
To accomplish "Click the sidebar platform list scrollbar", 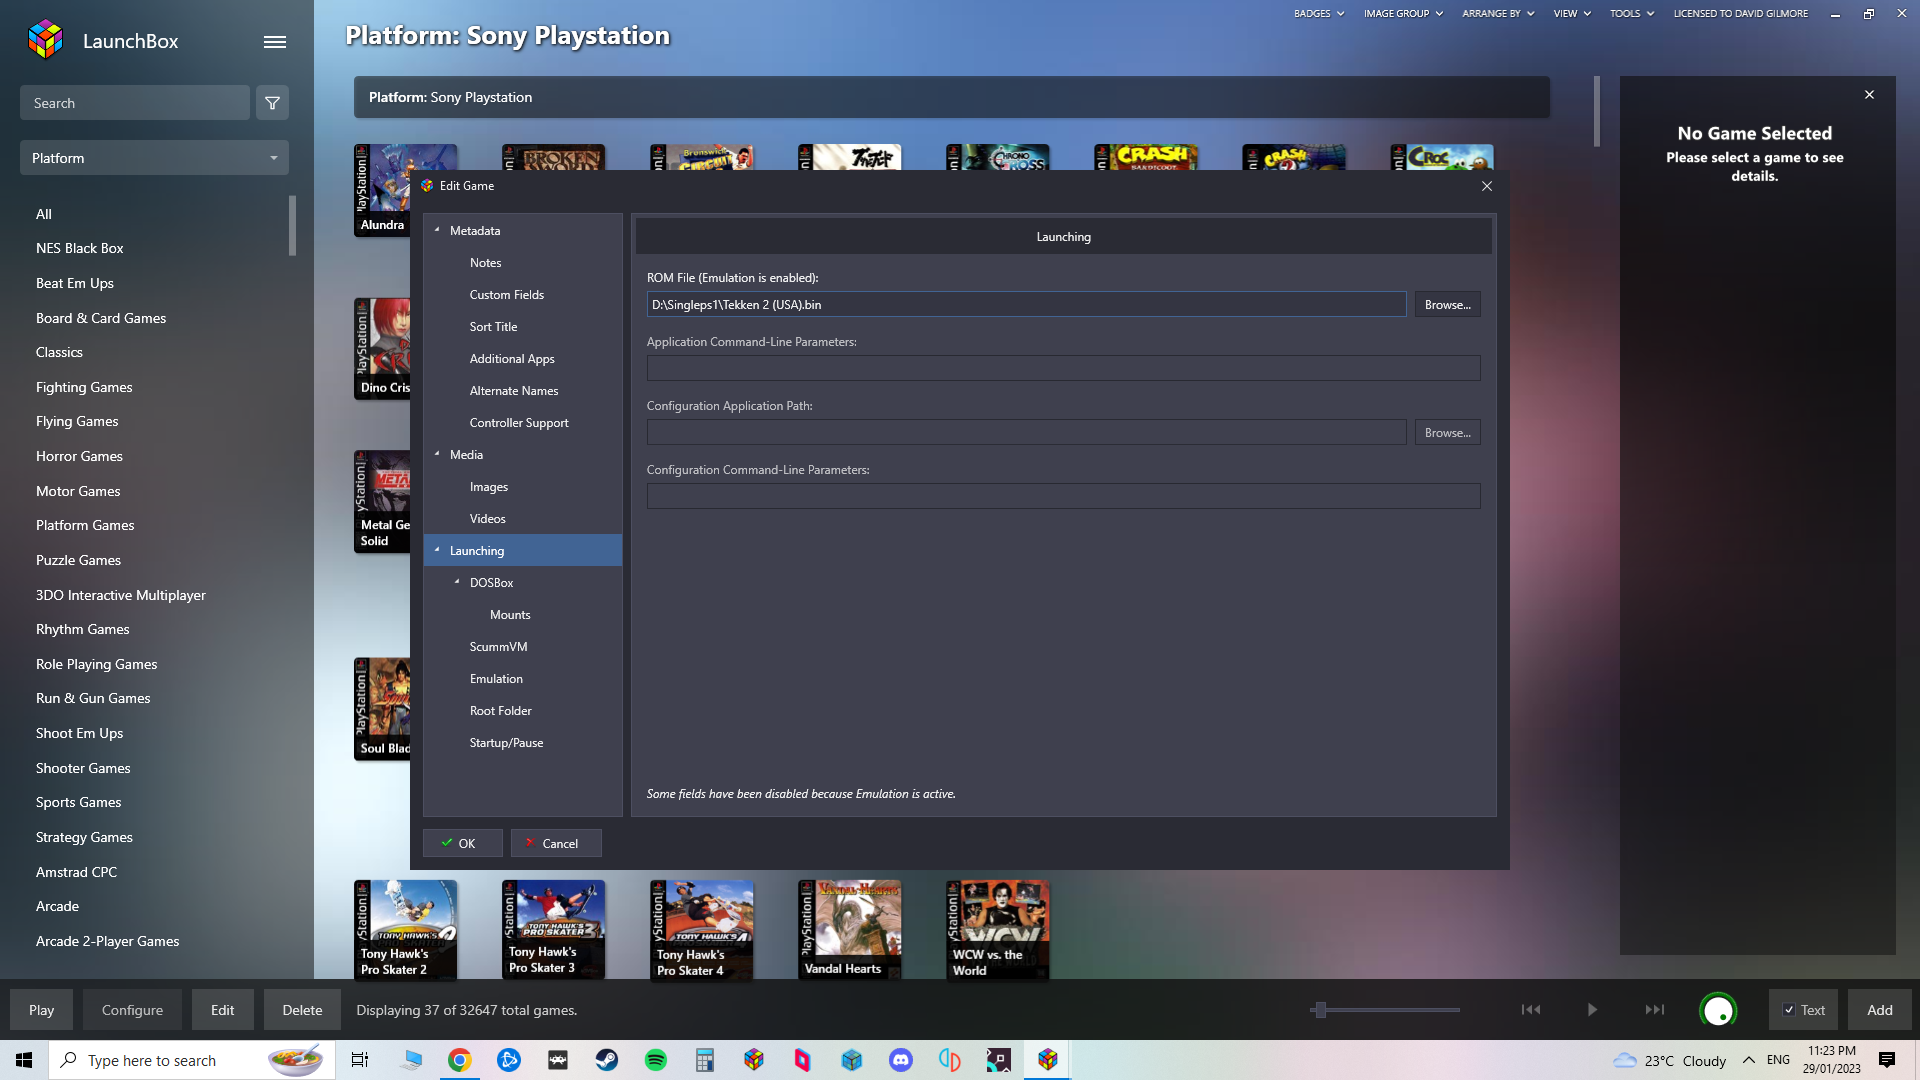I will pos(292,225).
